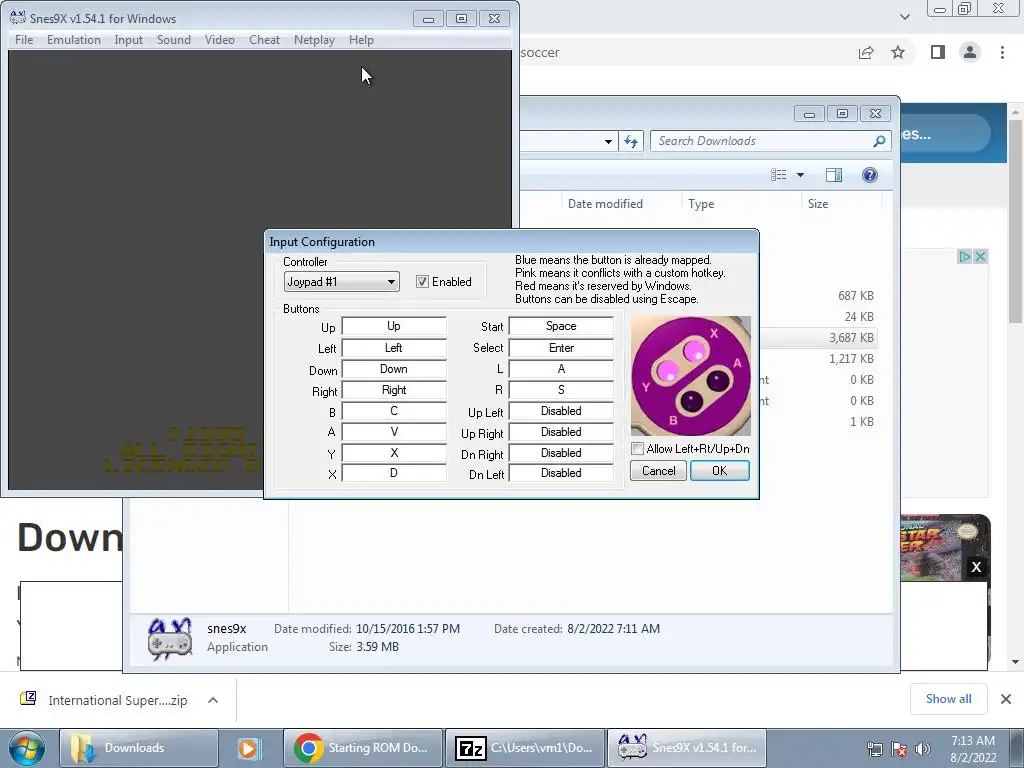Bookmark this page with the star icon
This screenshot has height=768, width=1024.
point(898,52)
